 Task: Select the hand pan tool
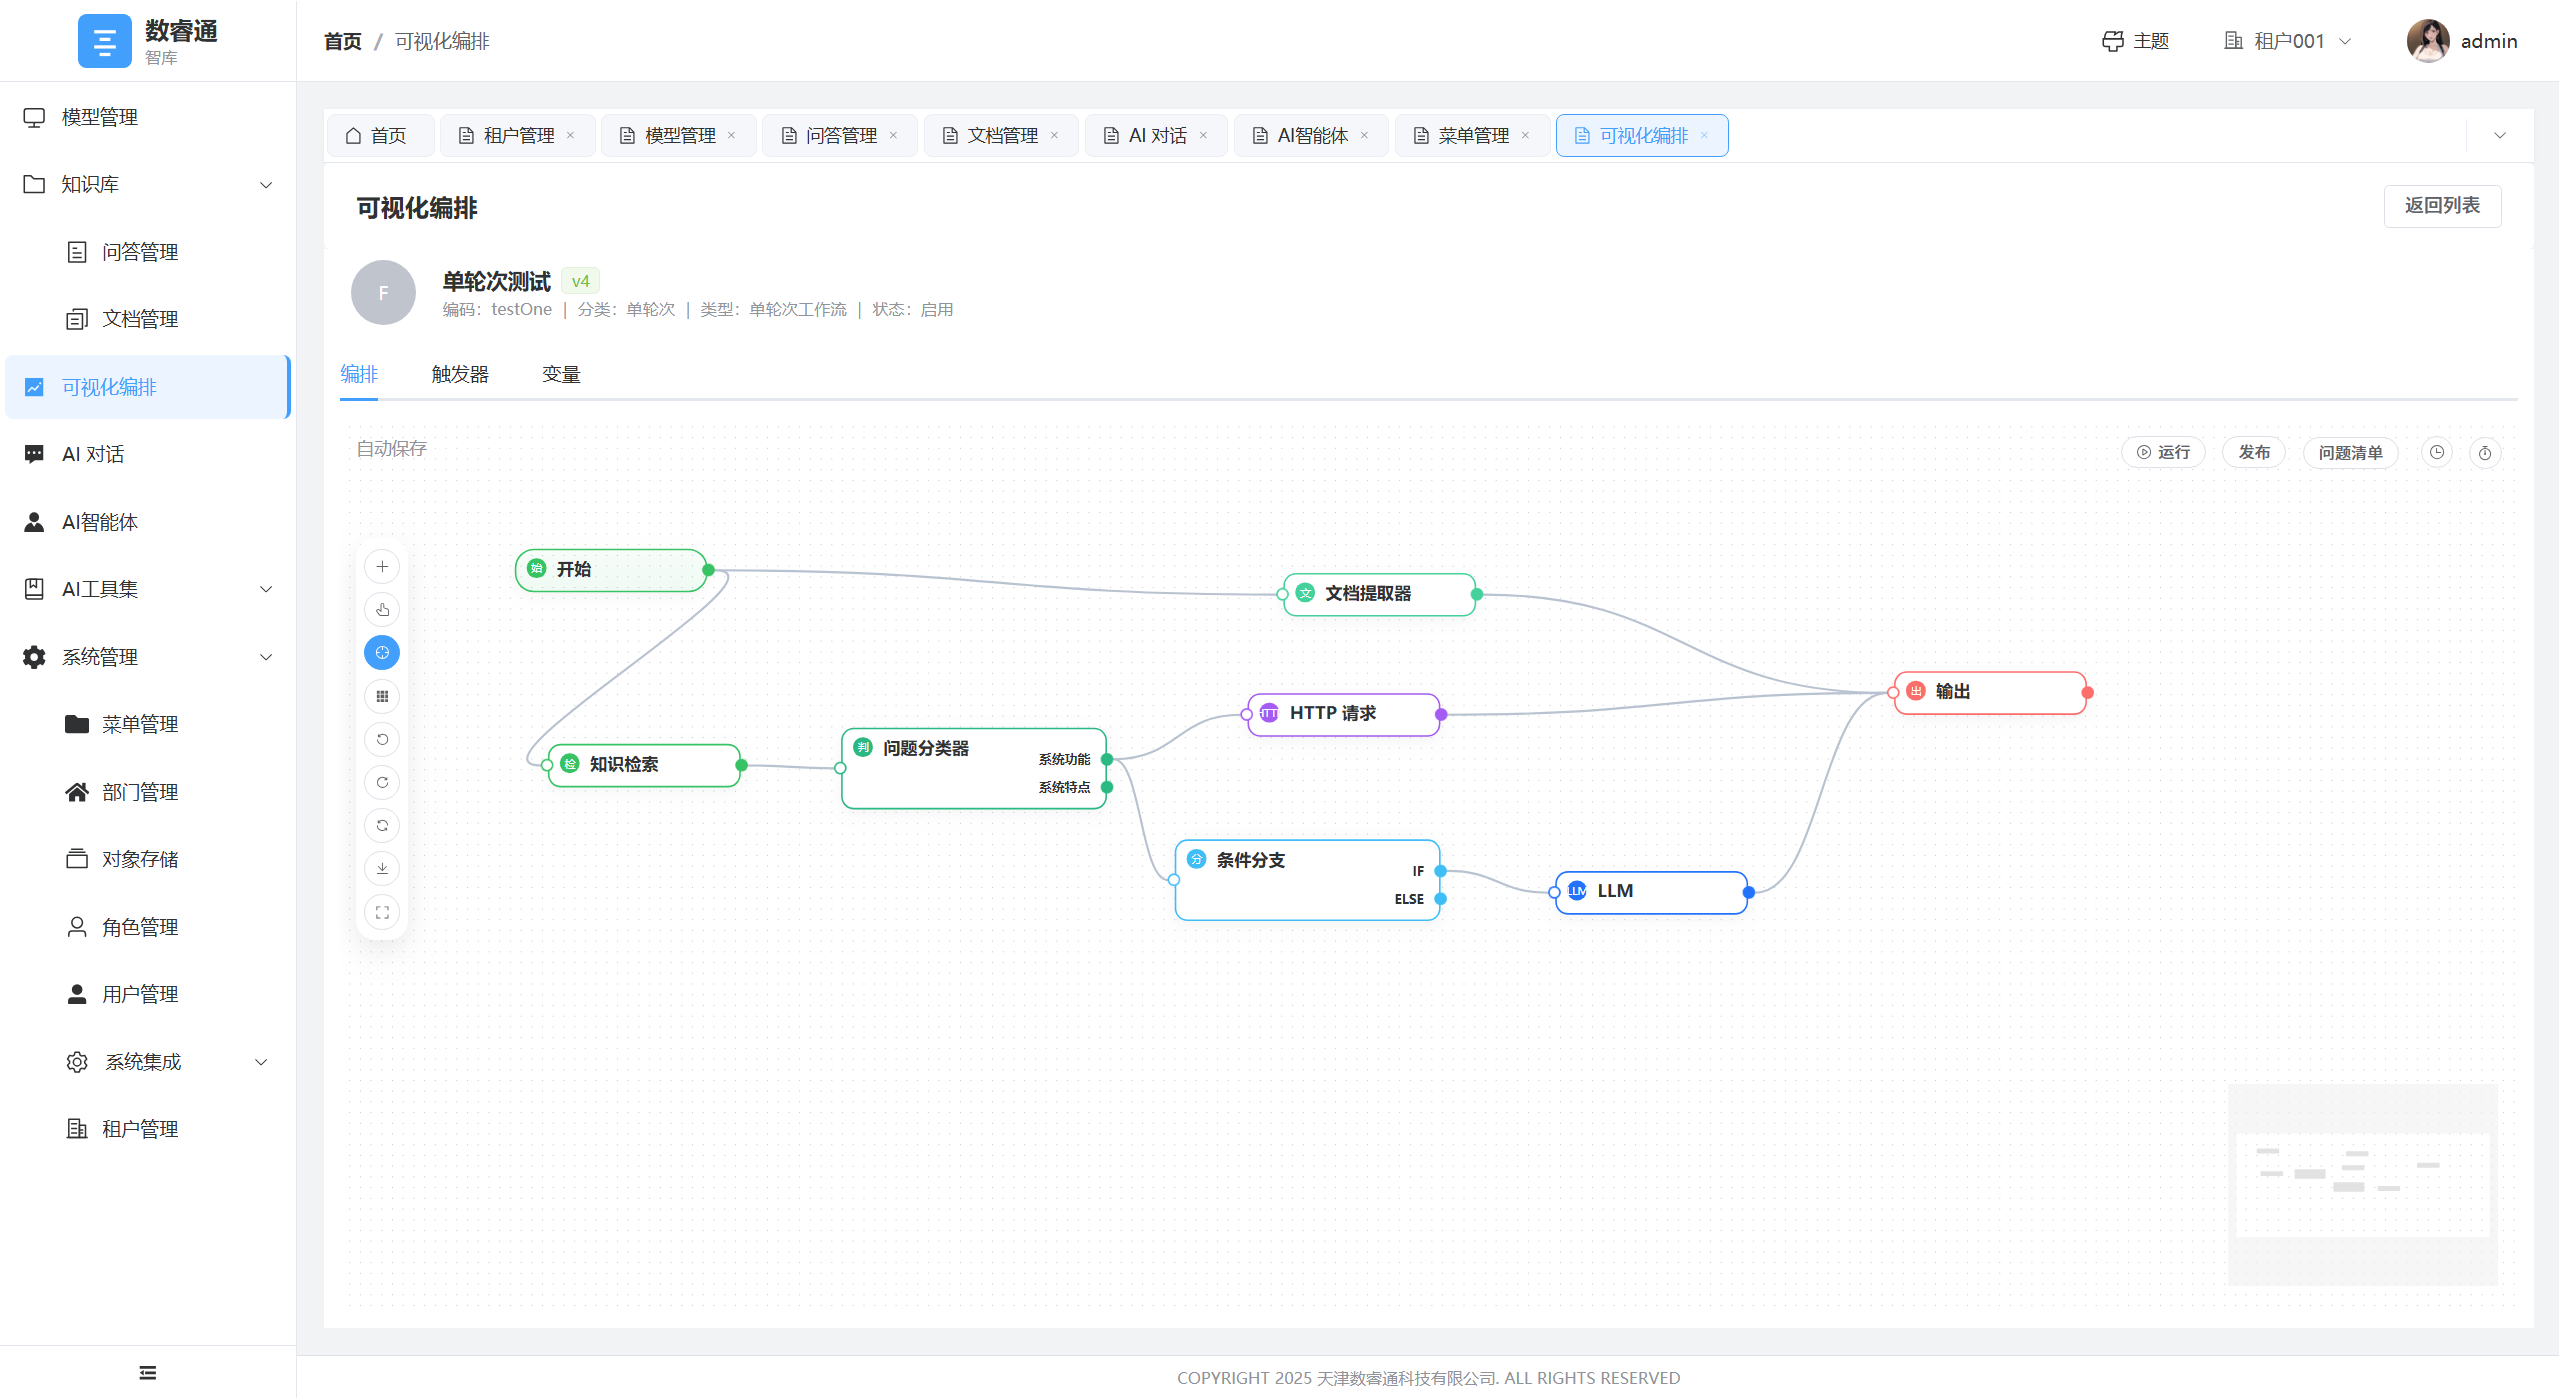tap(382, 610)
